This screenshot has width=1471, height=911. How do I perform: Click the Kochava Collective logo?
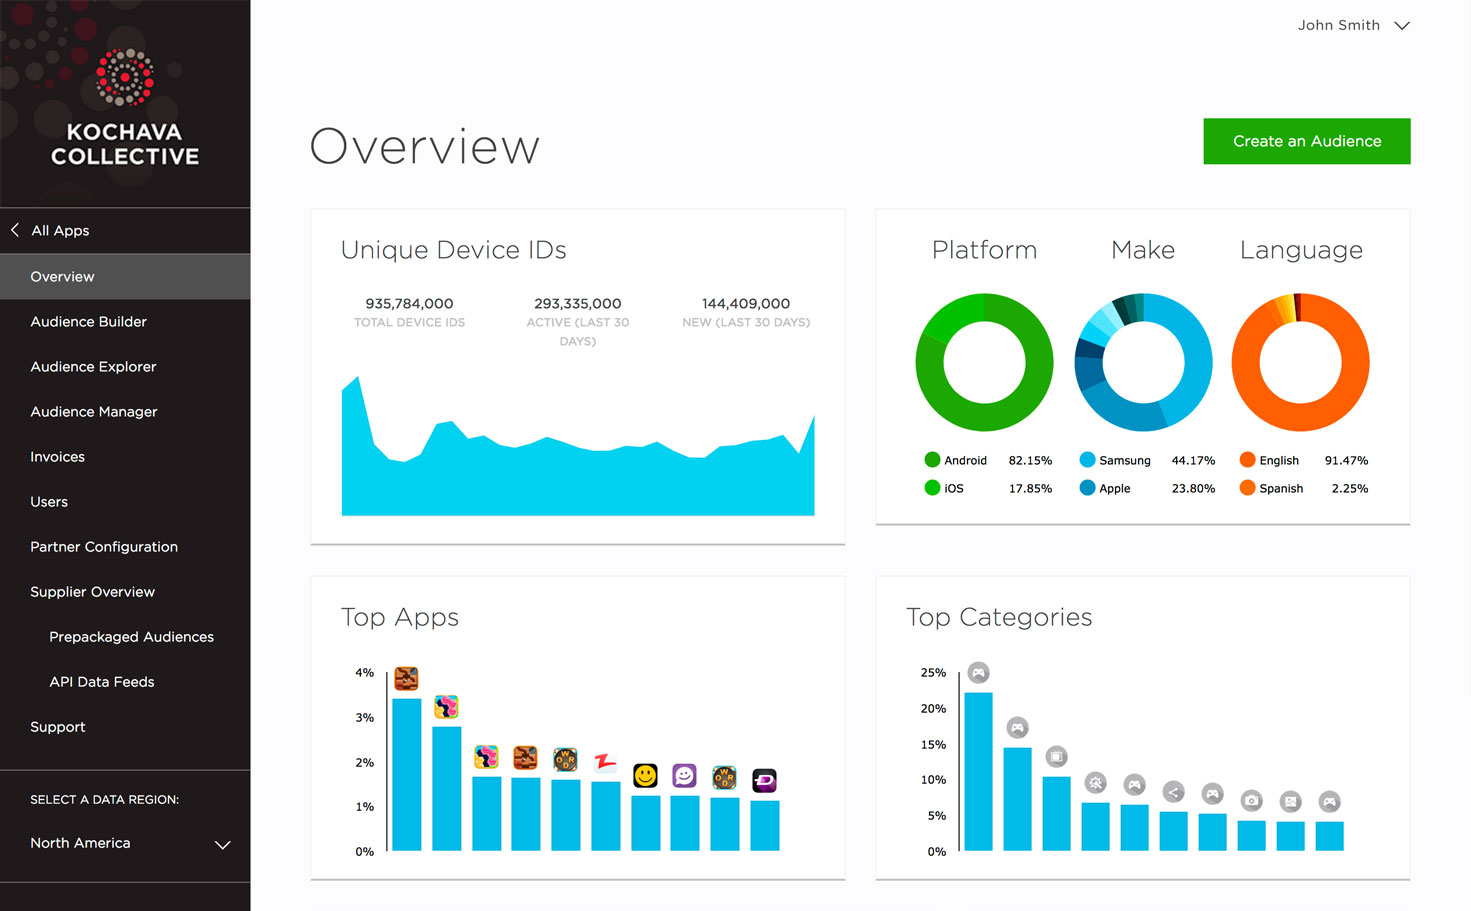click(125, 108)
